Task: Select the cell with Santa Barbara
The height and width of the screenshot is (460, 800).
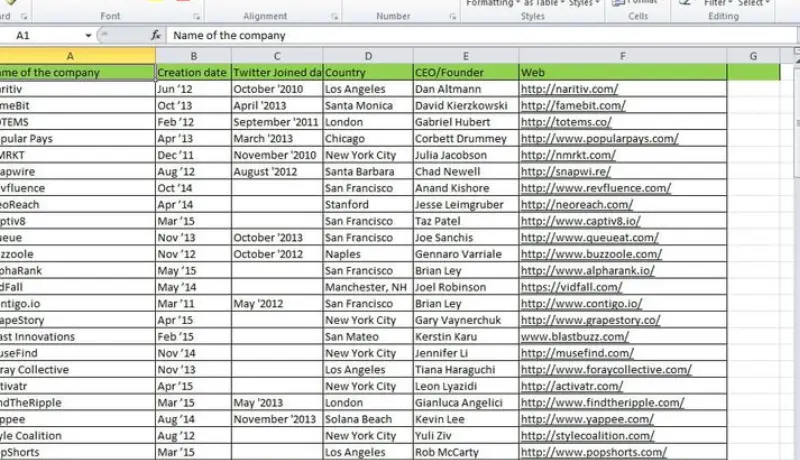Action: [x=368, y=171]
